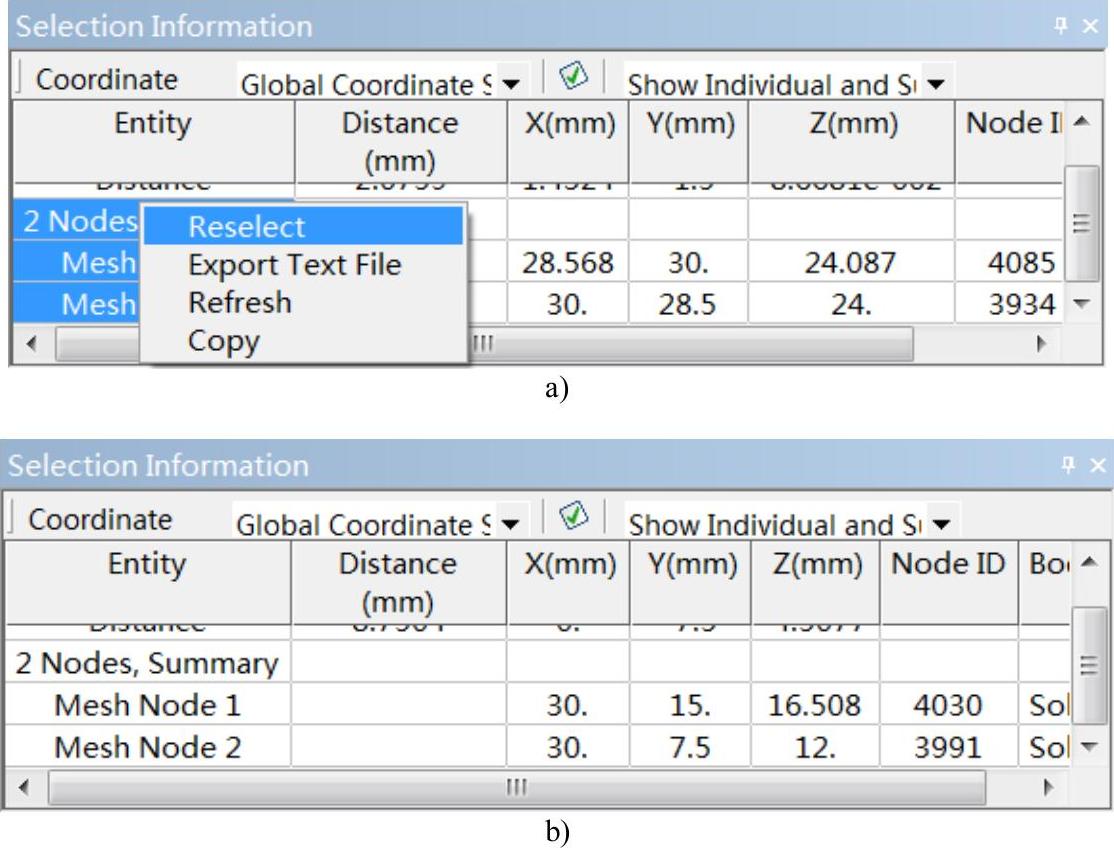
Task: Close the top Selection Information panel
Action: click(x=1091, y=25)
